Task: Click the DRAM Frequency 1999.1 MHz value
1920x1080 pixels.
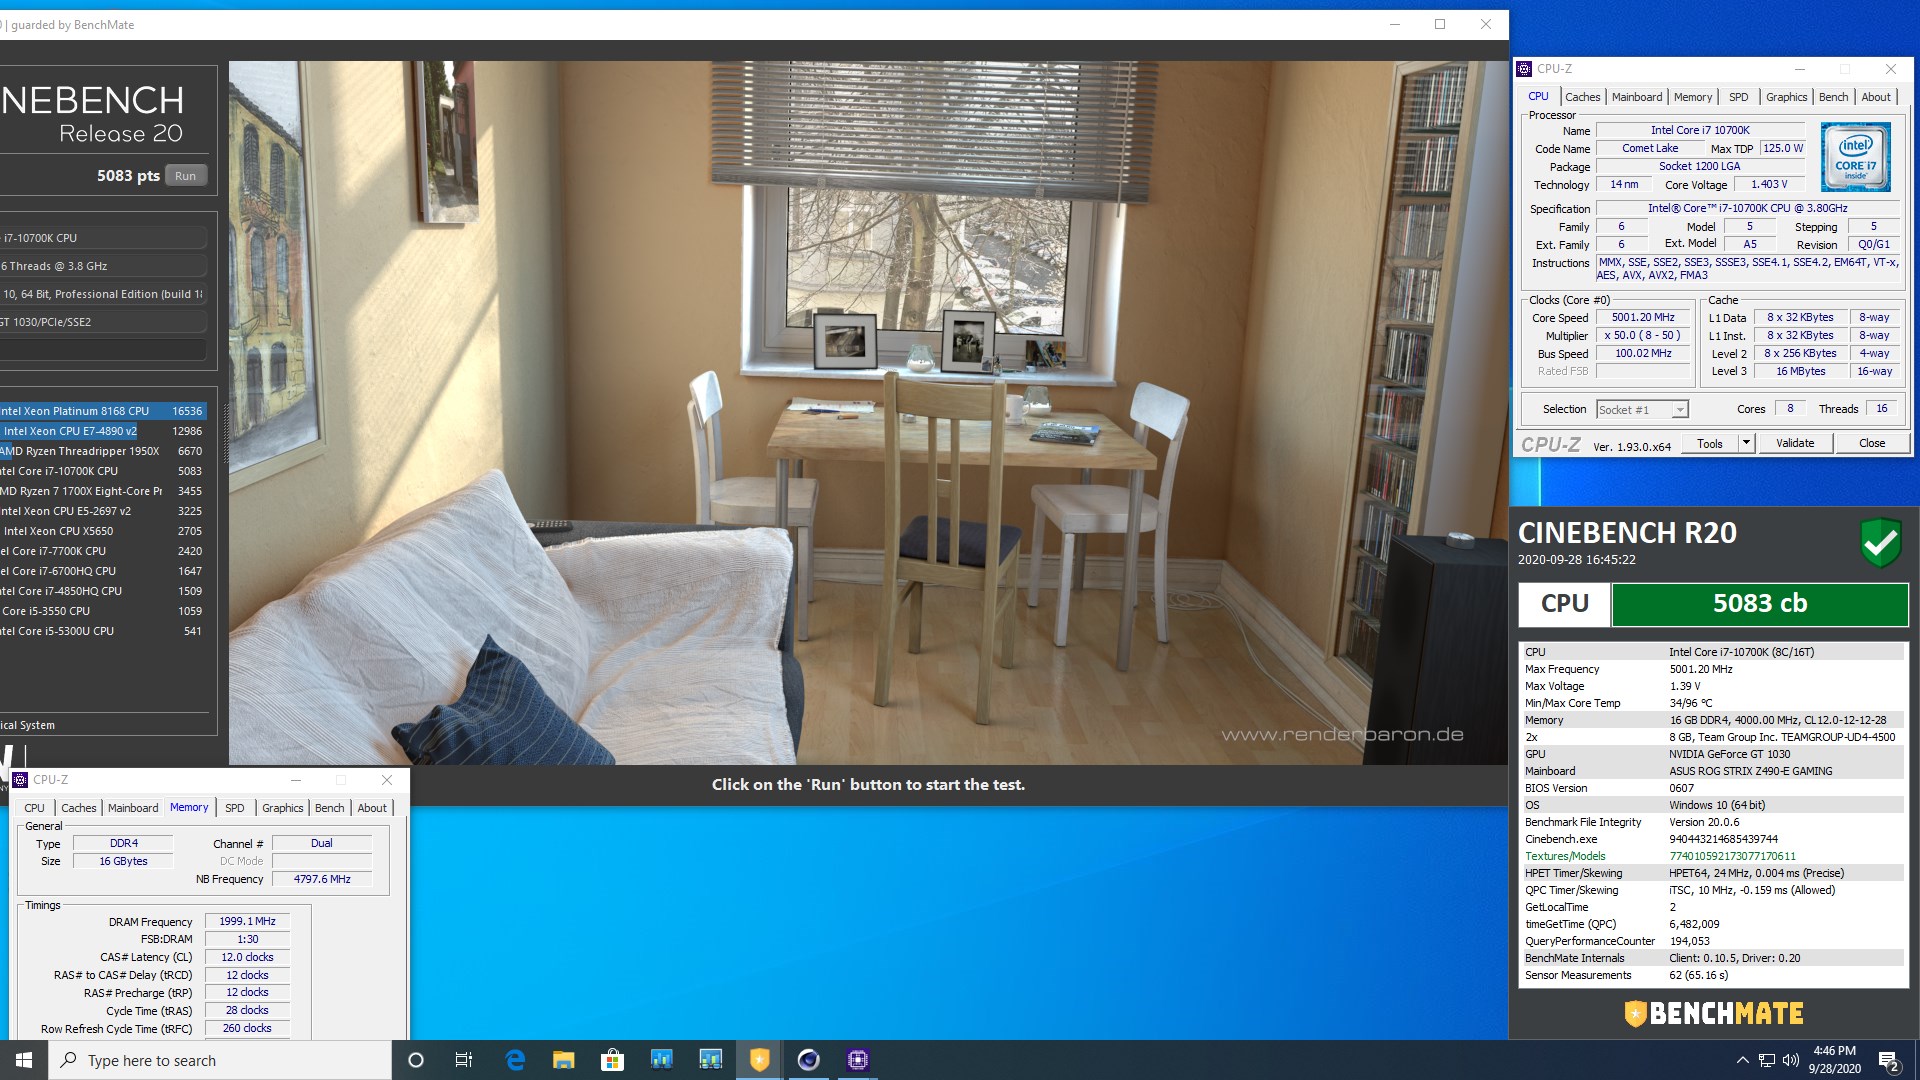Action: click(x=247, y=921)
